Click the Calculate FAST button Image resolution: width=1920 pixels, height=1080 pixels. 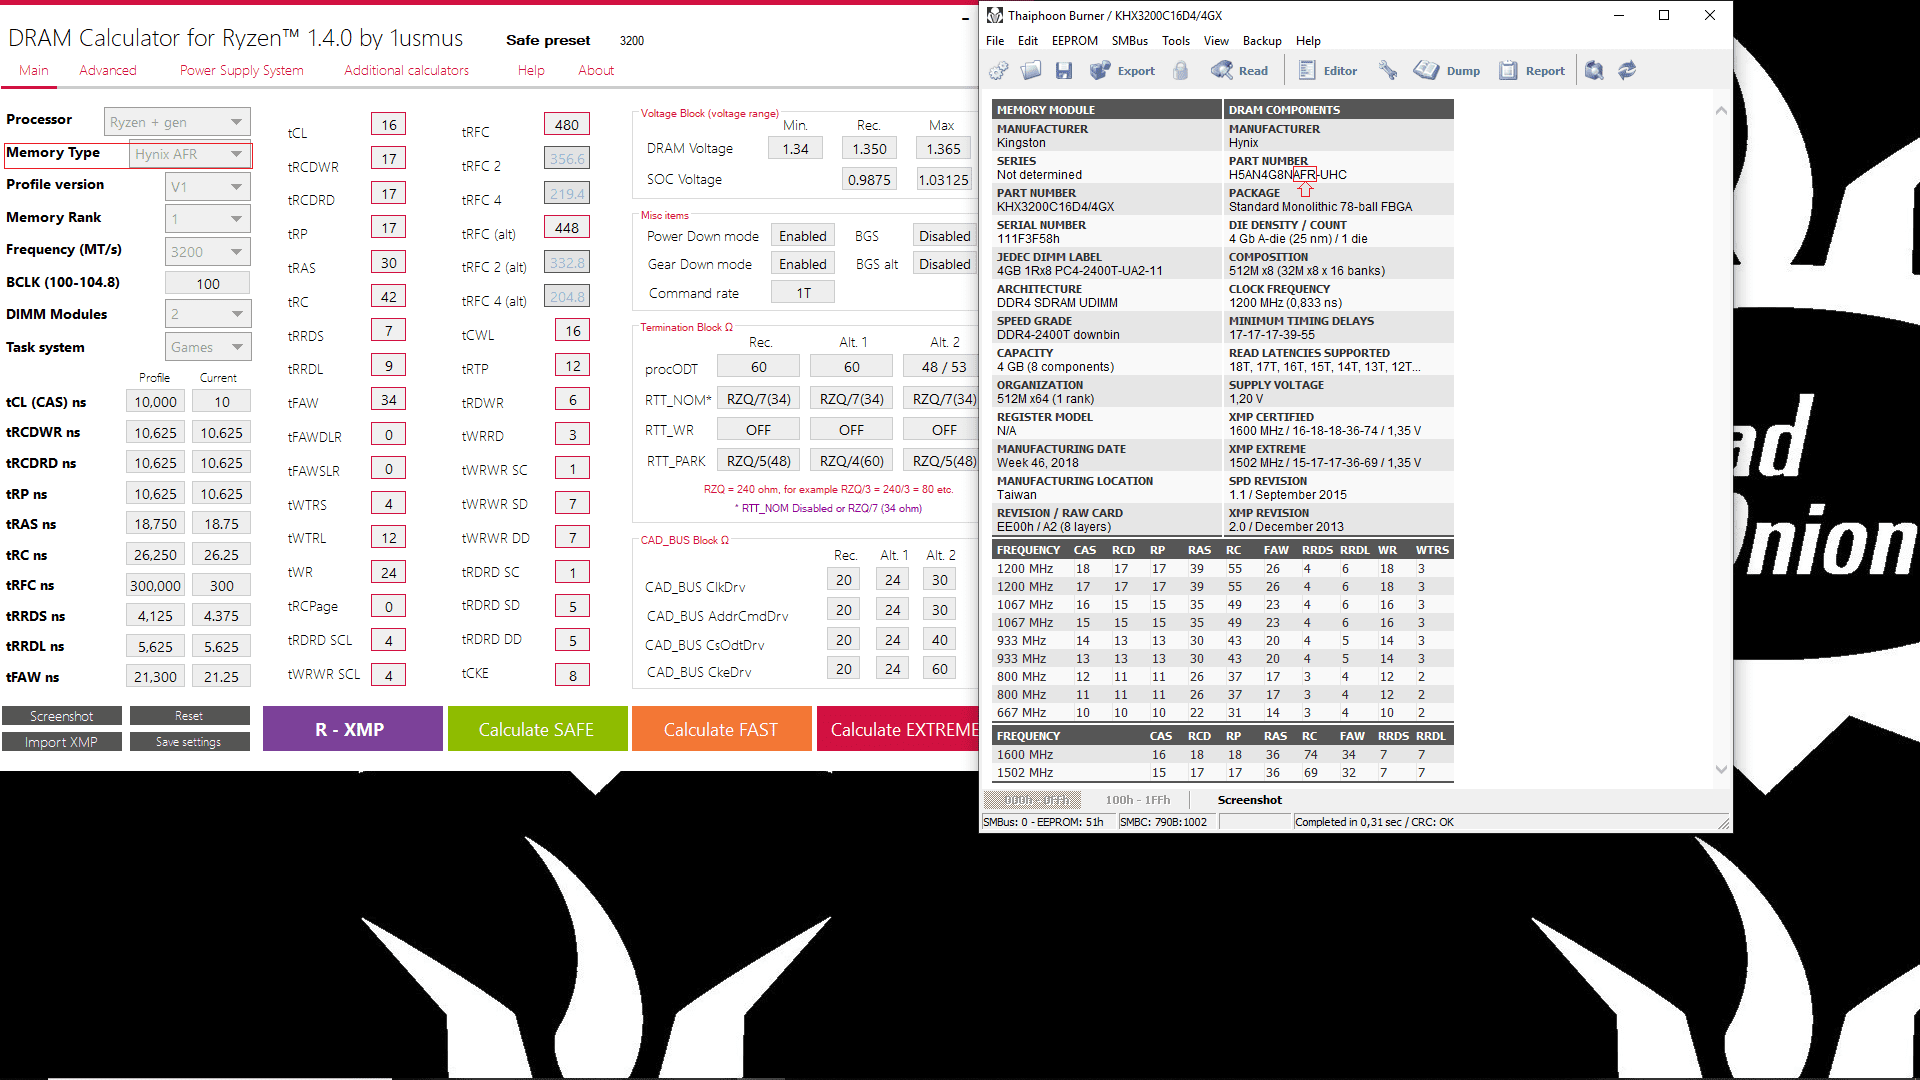click(721, 729)
